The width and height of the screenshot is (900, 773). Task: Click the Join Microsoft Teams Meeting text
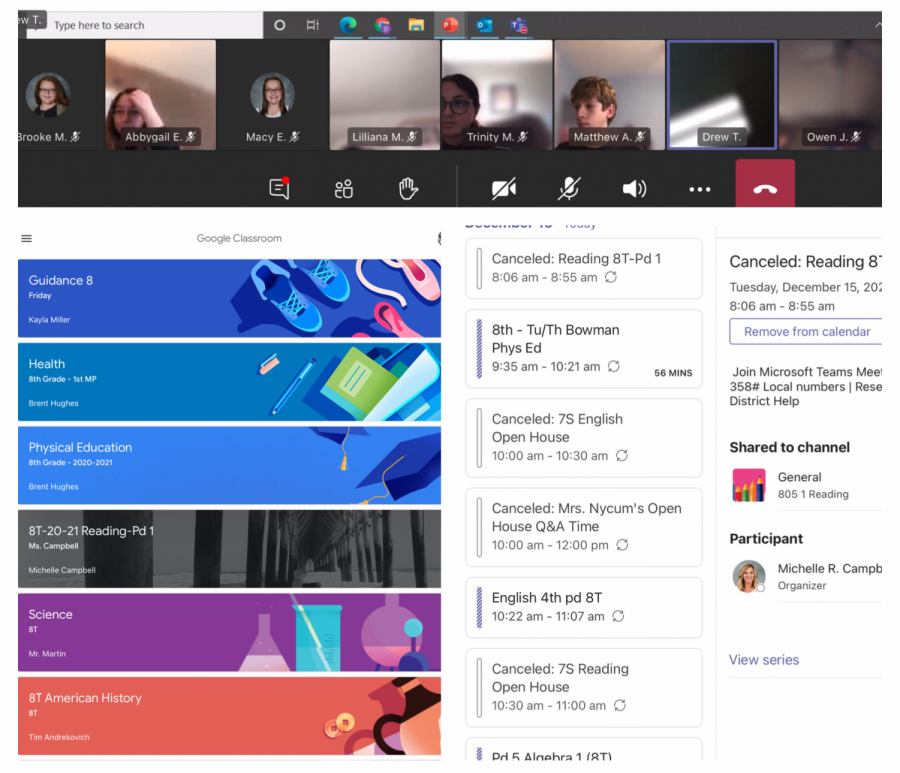pyautogui.click(x=808, y=372)
